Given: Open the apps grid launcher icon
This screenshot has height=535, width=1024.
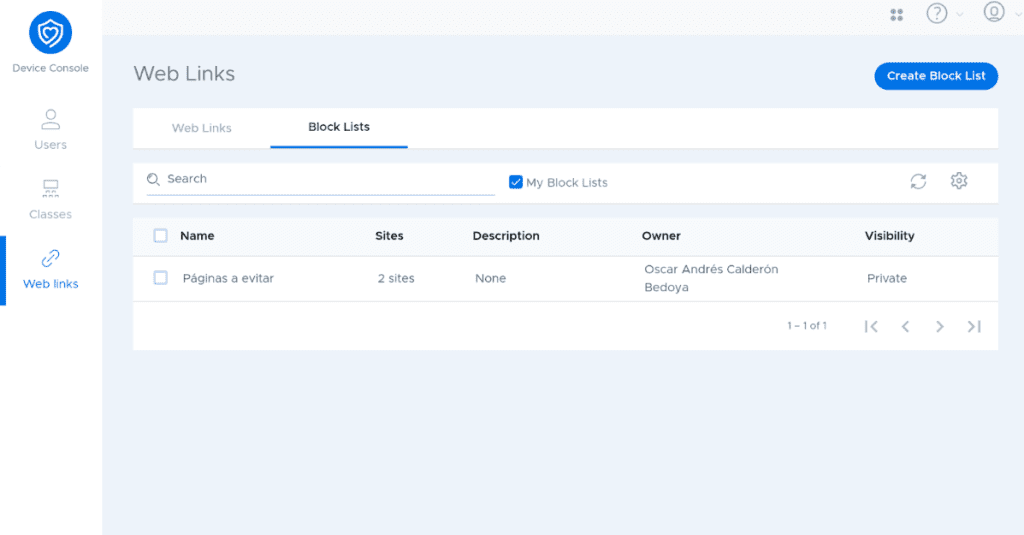Looking at the screenshot, I should pyautogui.click(x=896, y=14).
